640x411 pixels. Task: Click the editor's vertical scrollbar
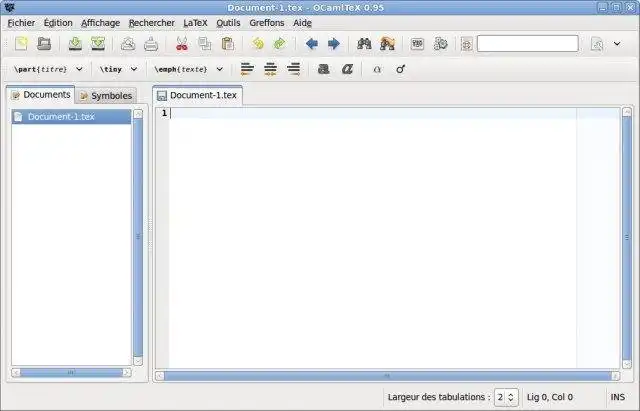627,238
